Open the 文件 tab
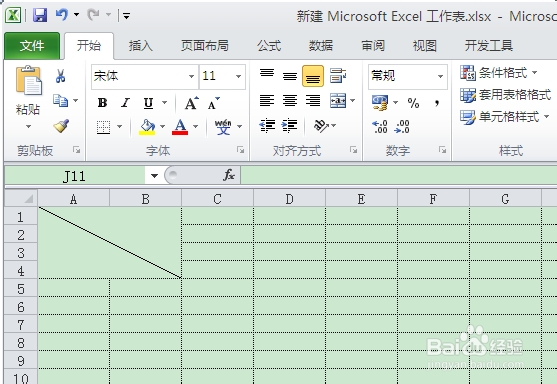 click(x=32, y=45)
